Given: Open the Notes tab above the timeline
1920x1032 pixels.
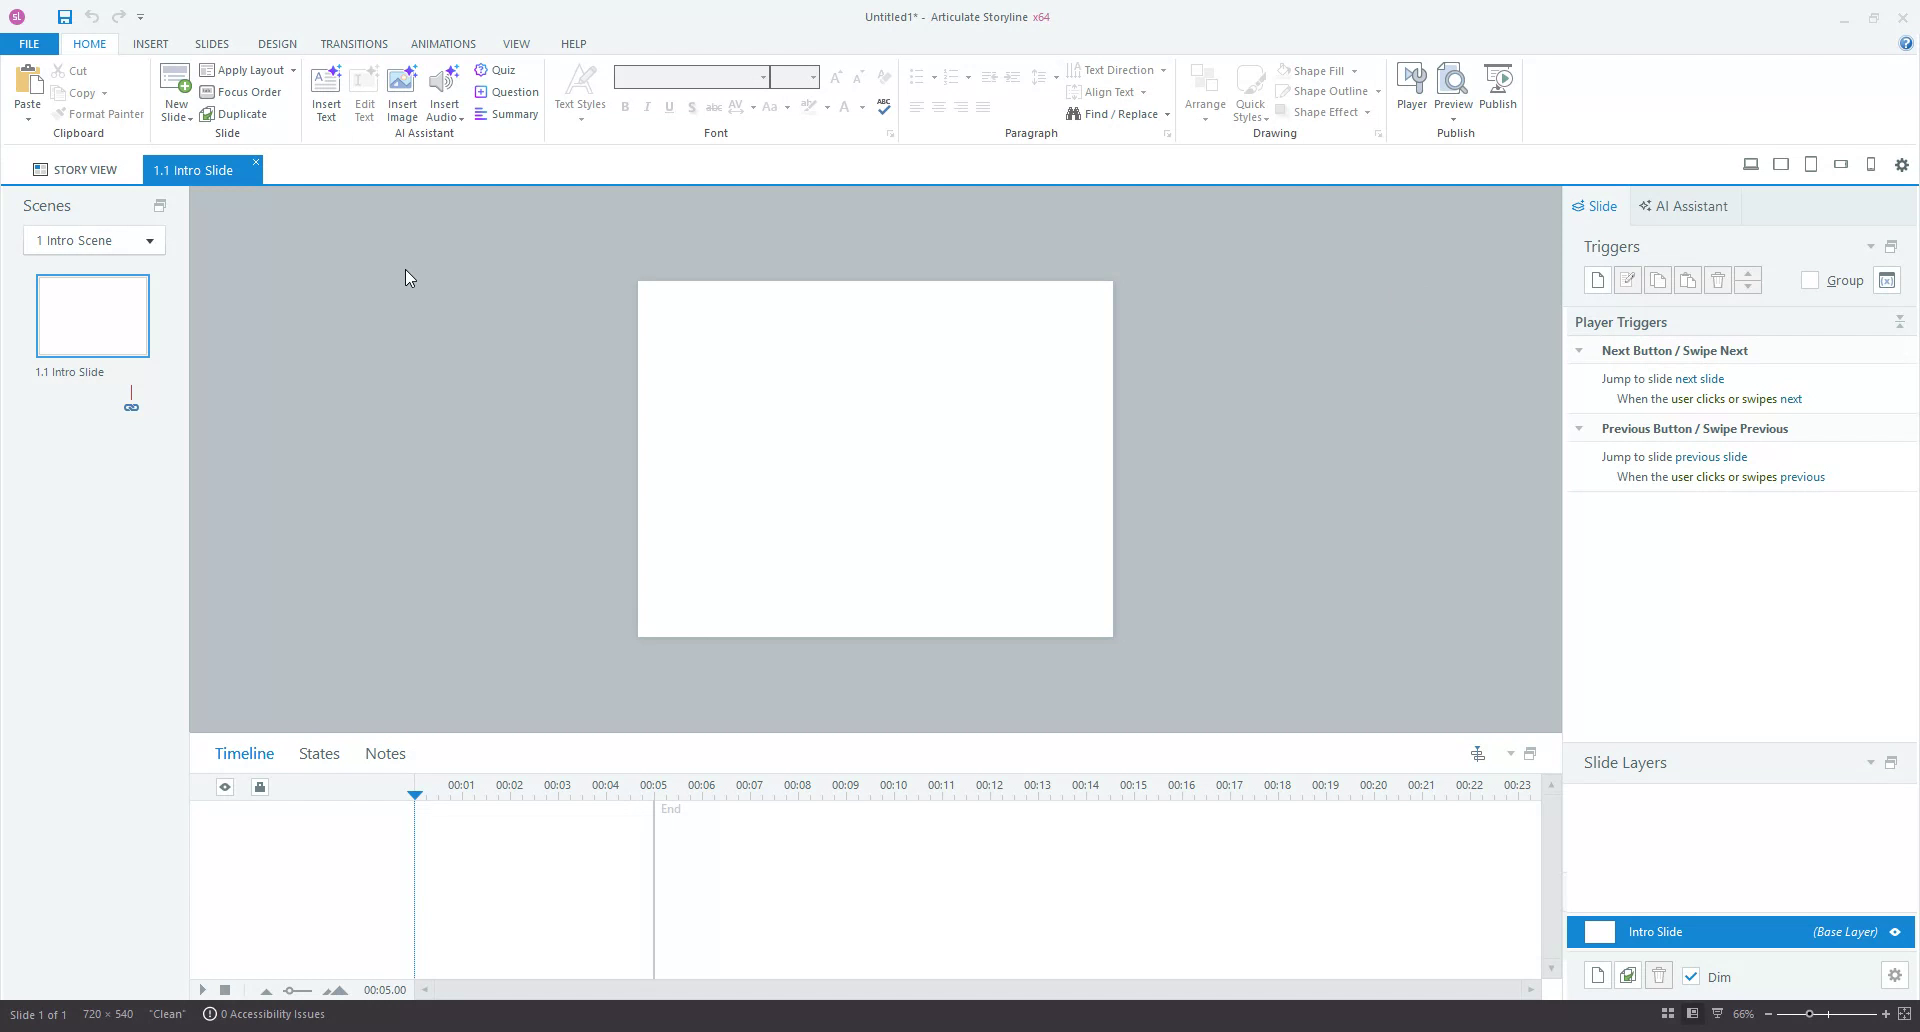Looking at the screenshot, I should pos(384,753).
